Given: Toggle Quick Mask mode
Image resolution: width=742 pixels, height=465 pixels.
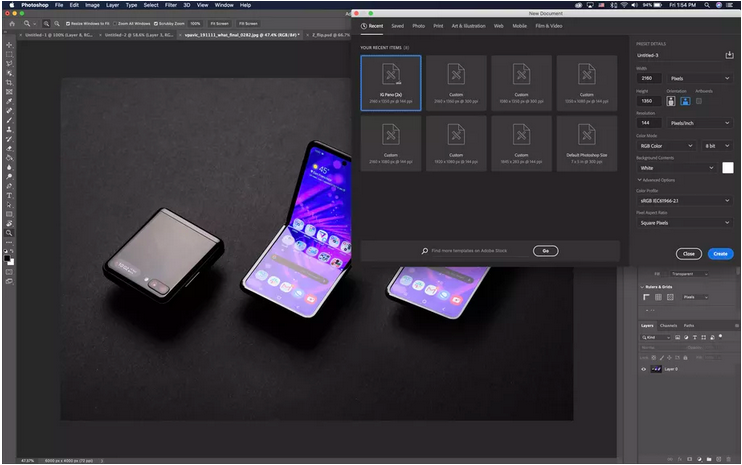Looking at the screenshot, I should point(9,272).
